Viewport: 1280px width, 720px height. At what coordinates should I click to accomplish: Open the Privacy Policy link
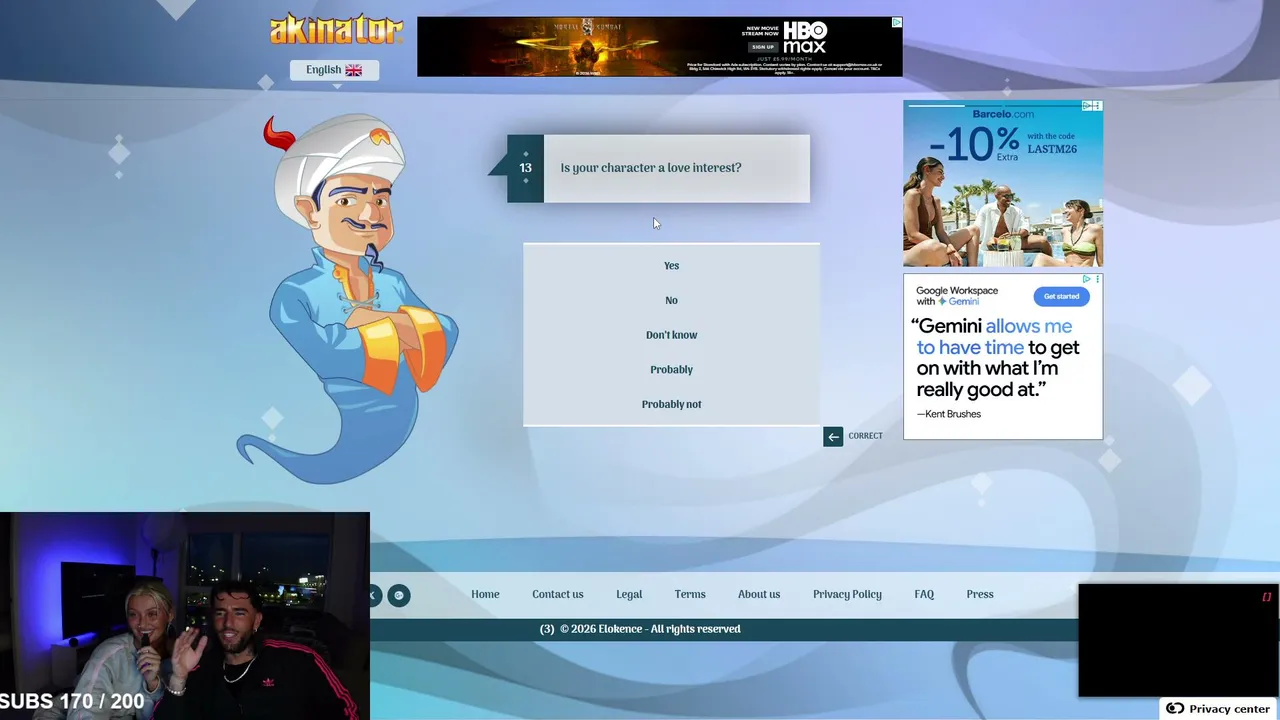pos(847,594)
